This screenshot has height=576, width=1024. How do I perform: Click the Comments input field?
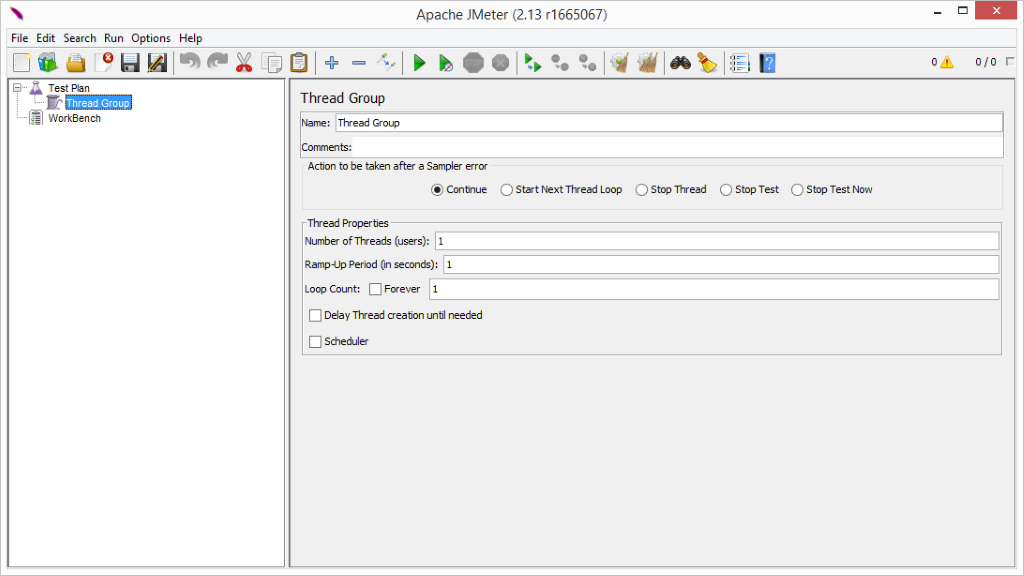[x=678, y=147]
